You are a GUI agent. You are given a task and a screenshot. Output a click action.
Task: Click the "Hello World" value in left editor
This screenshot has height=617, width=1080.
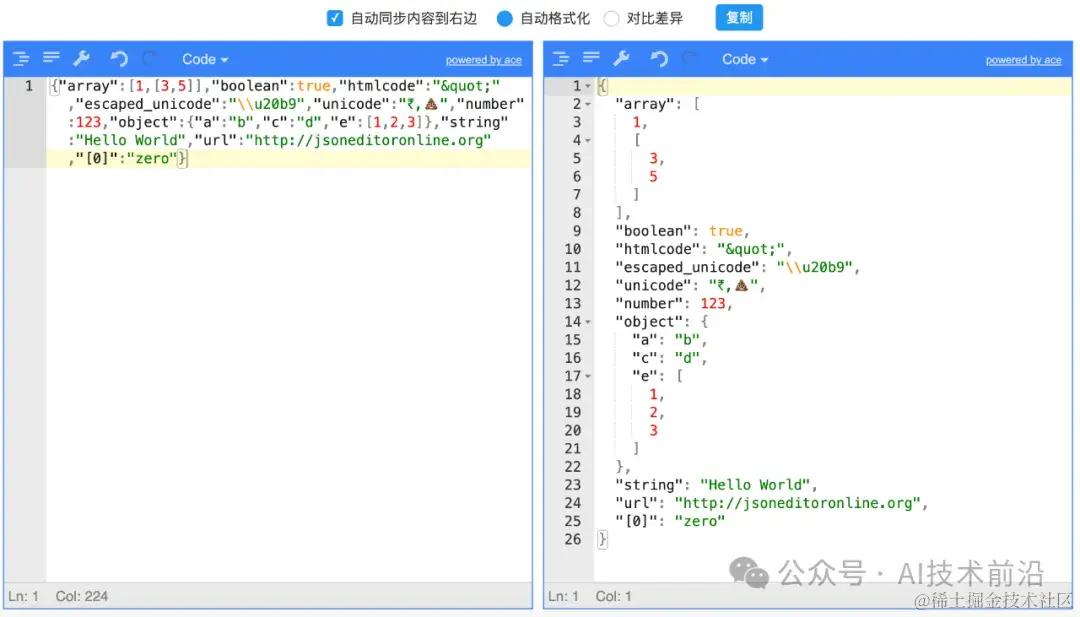(131, 140)
